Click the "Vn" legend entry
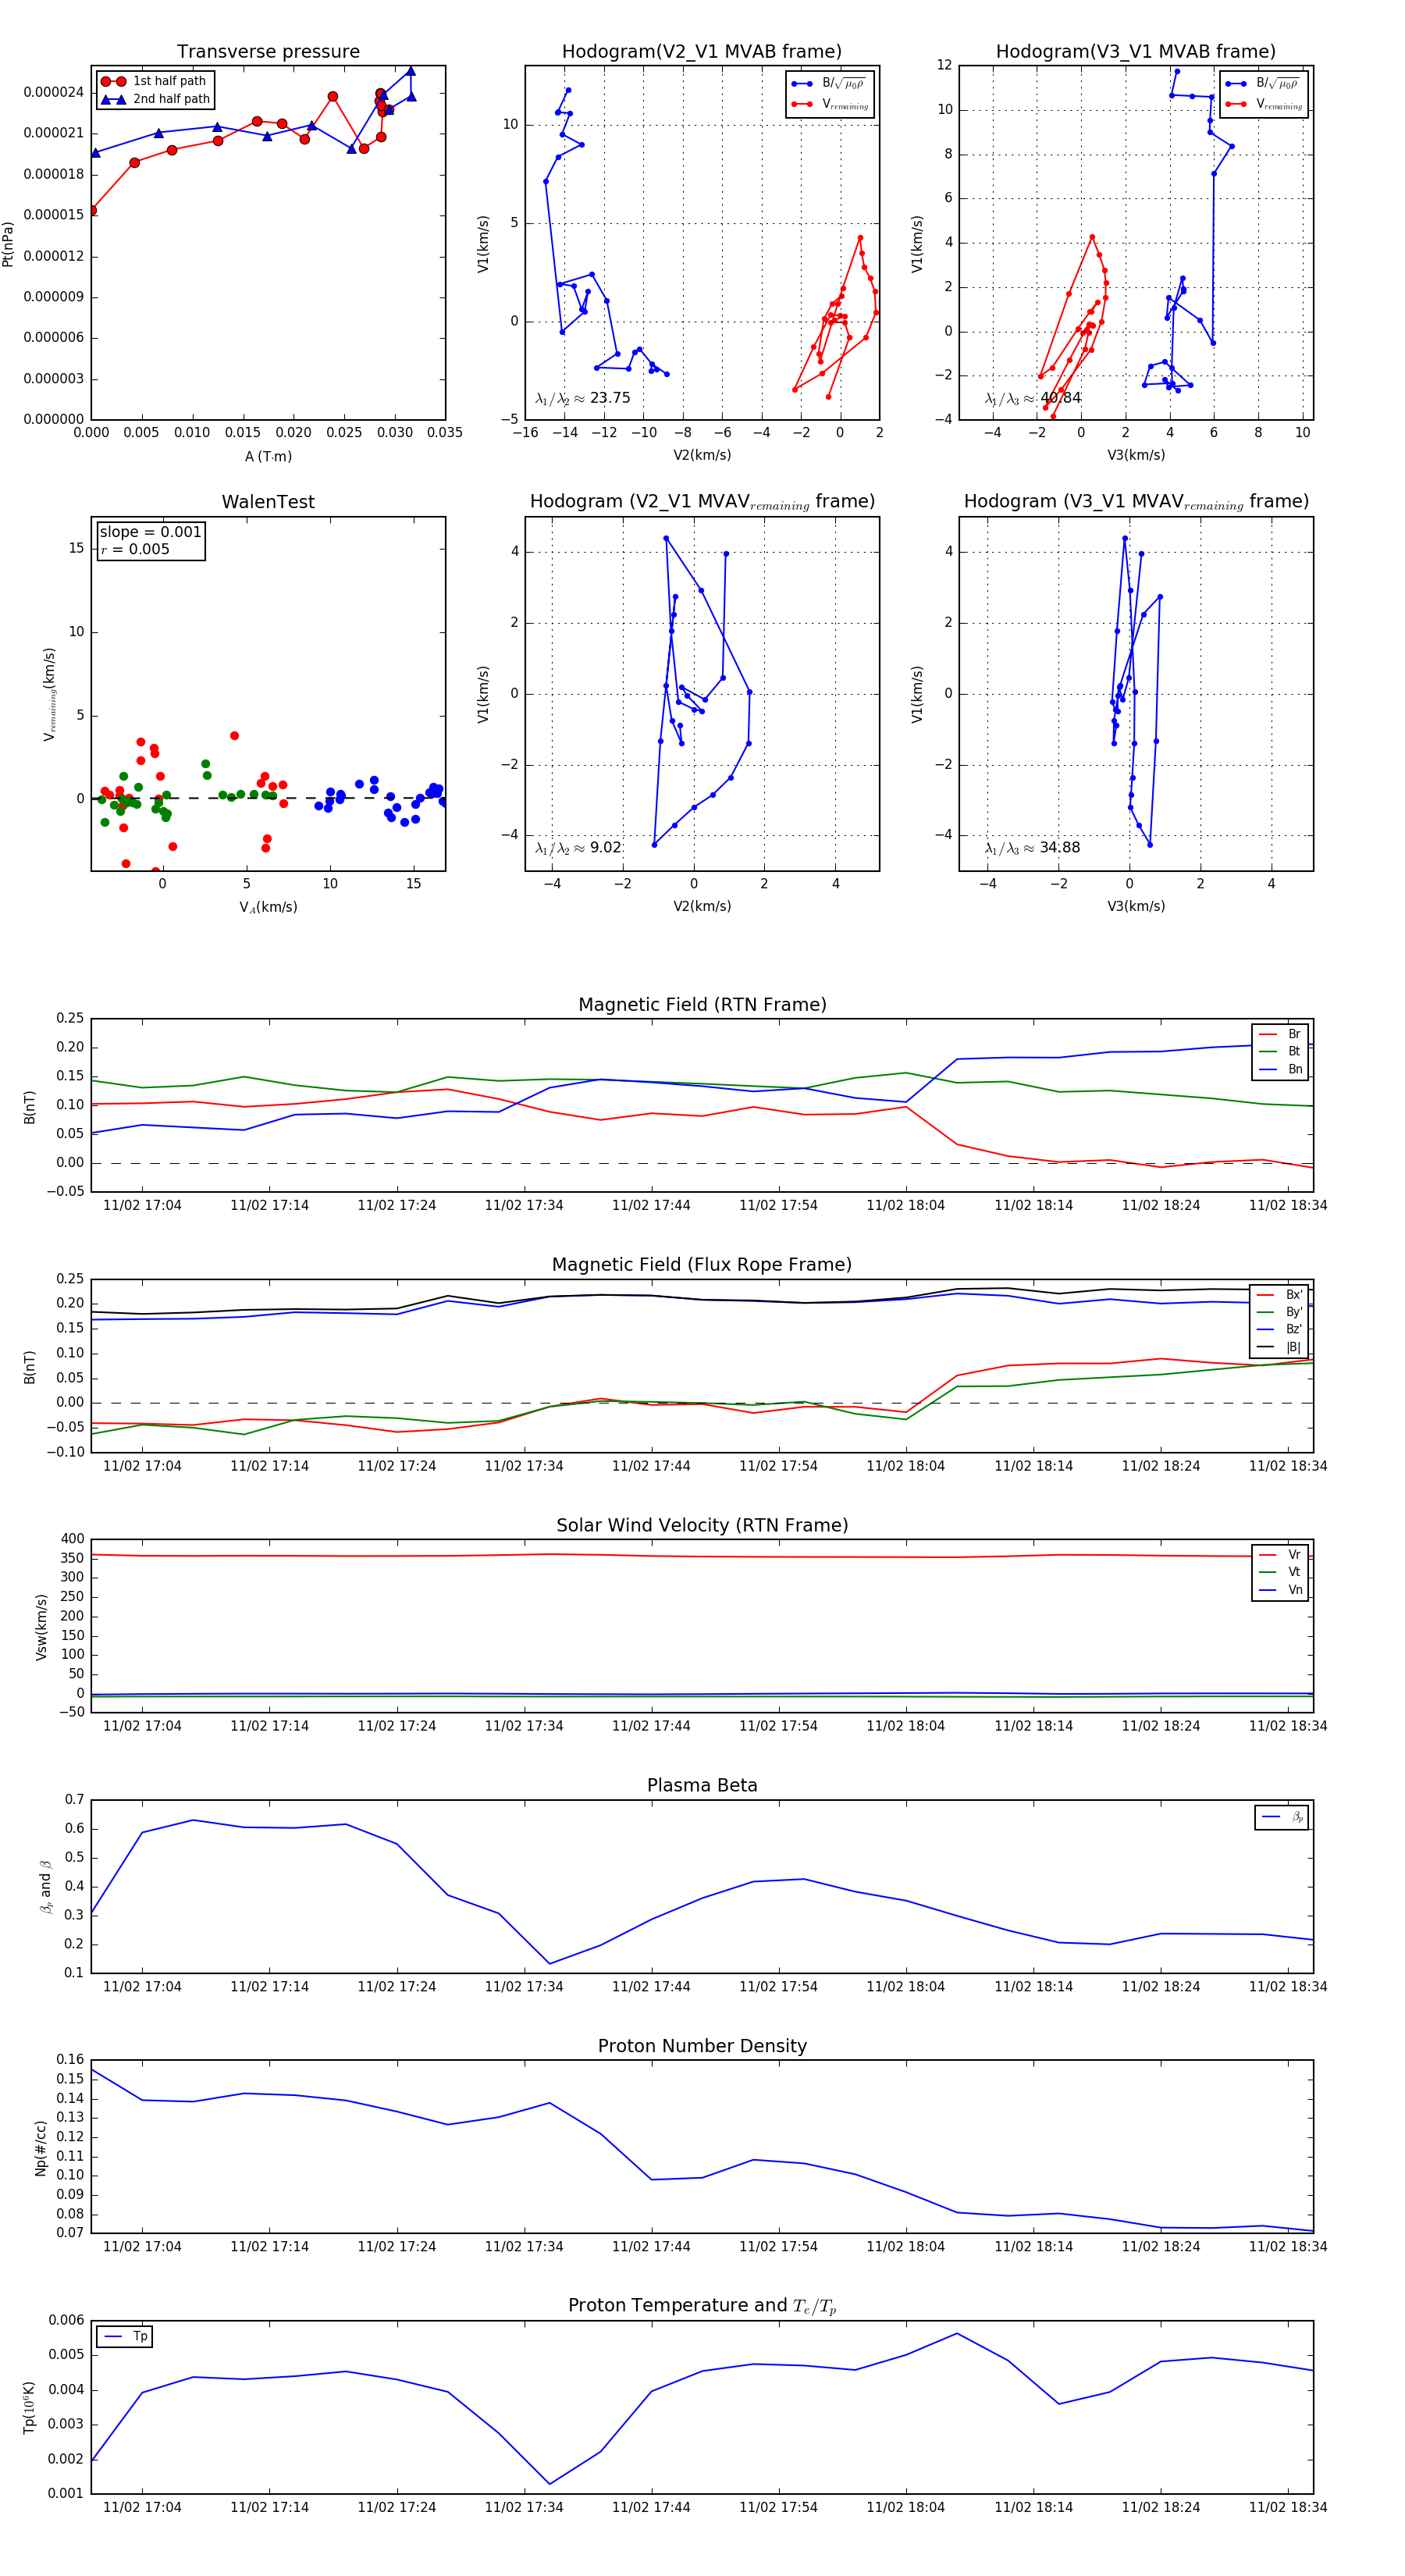The height and width of the screenshot is (2576, 1405). click(x=1280, y=1590)
